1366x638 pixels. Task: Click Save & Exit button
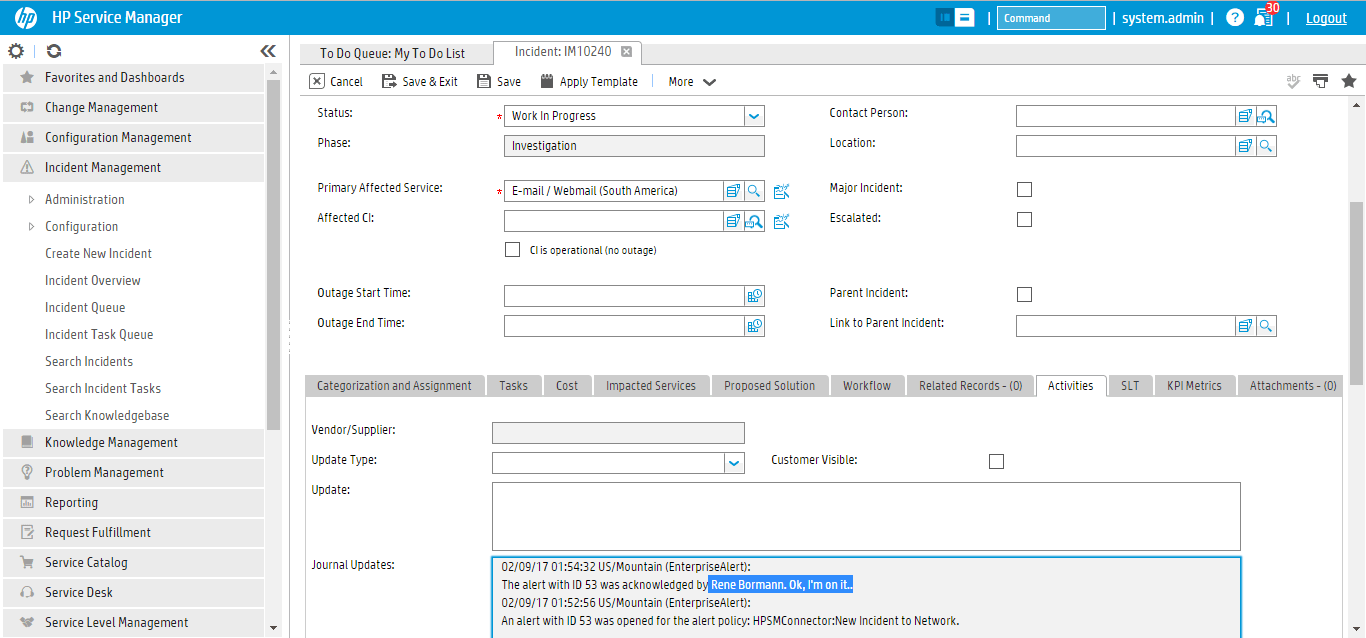coord(420,82)
